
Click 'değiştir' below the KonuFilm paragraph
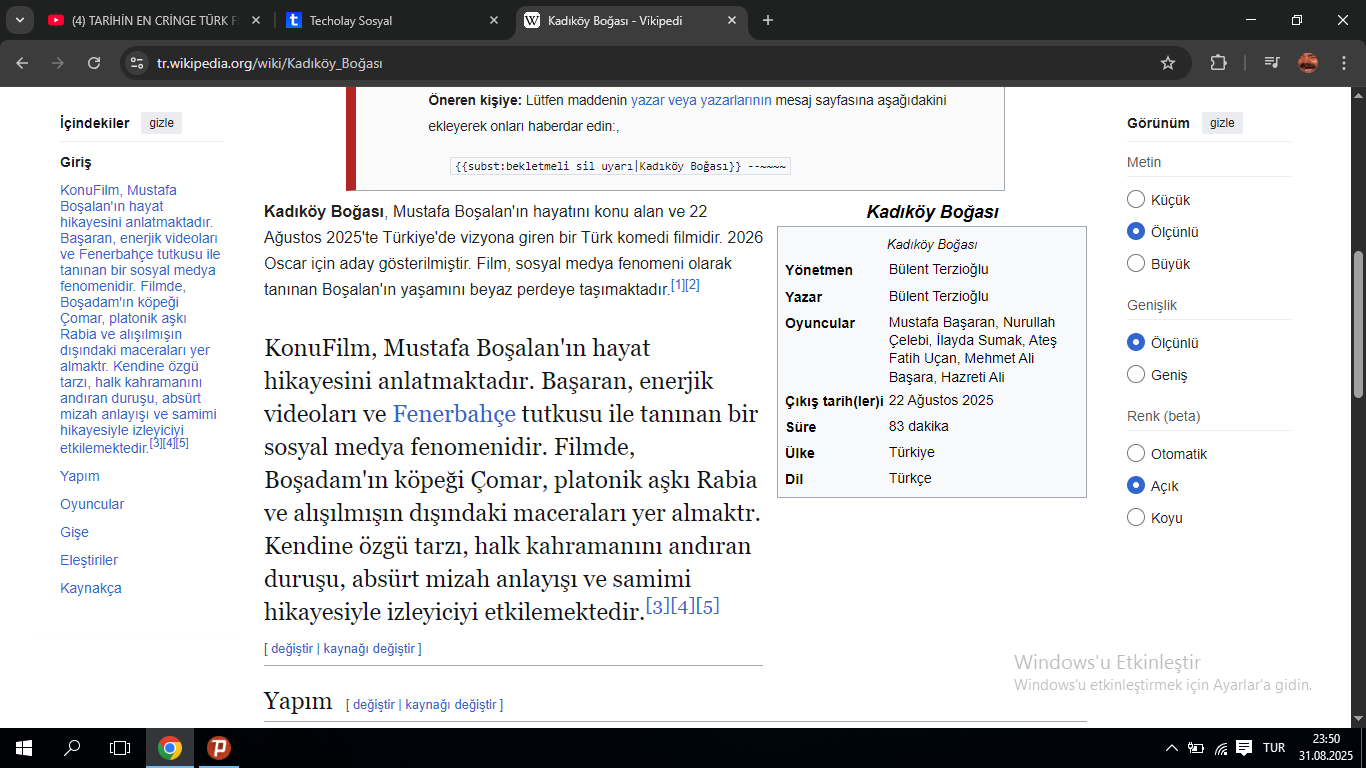tap(292, 649)
